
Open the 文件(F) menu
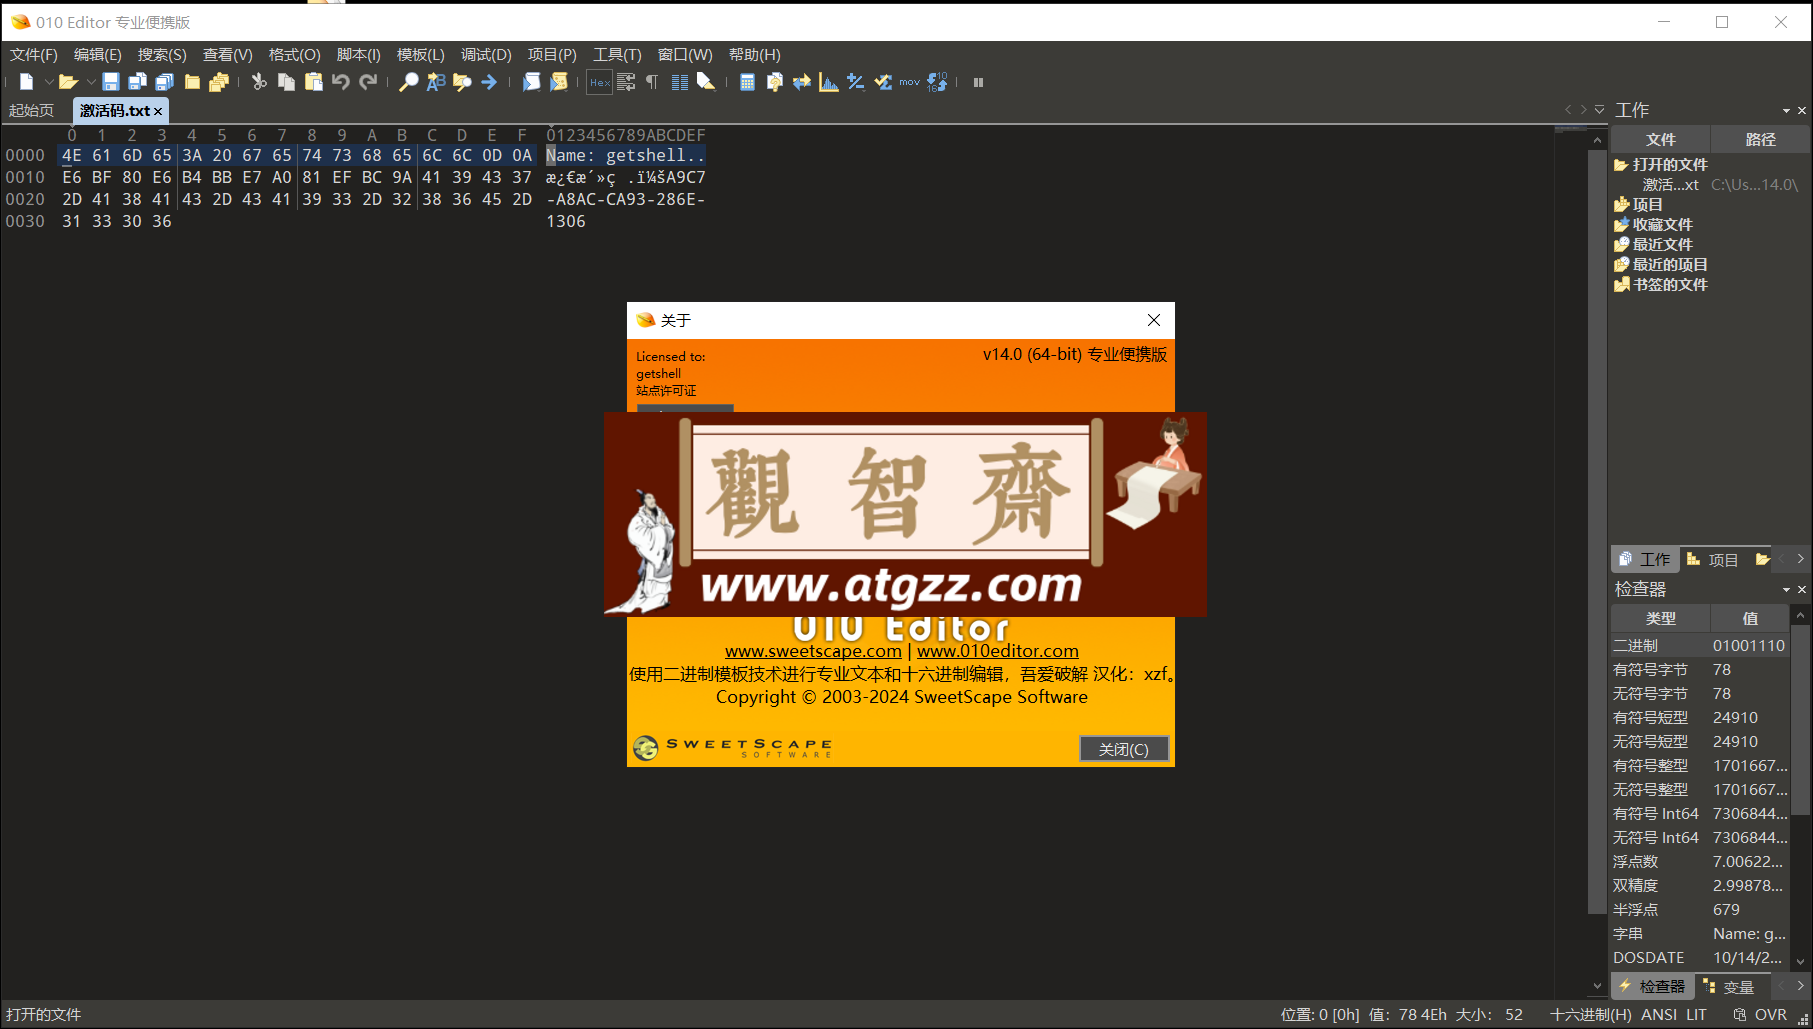[34, 54]
